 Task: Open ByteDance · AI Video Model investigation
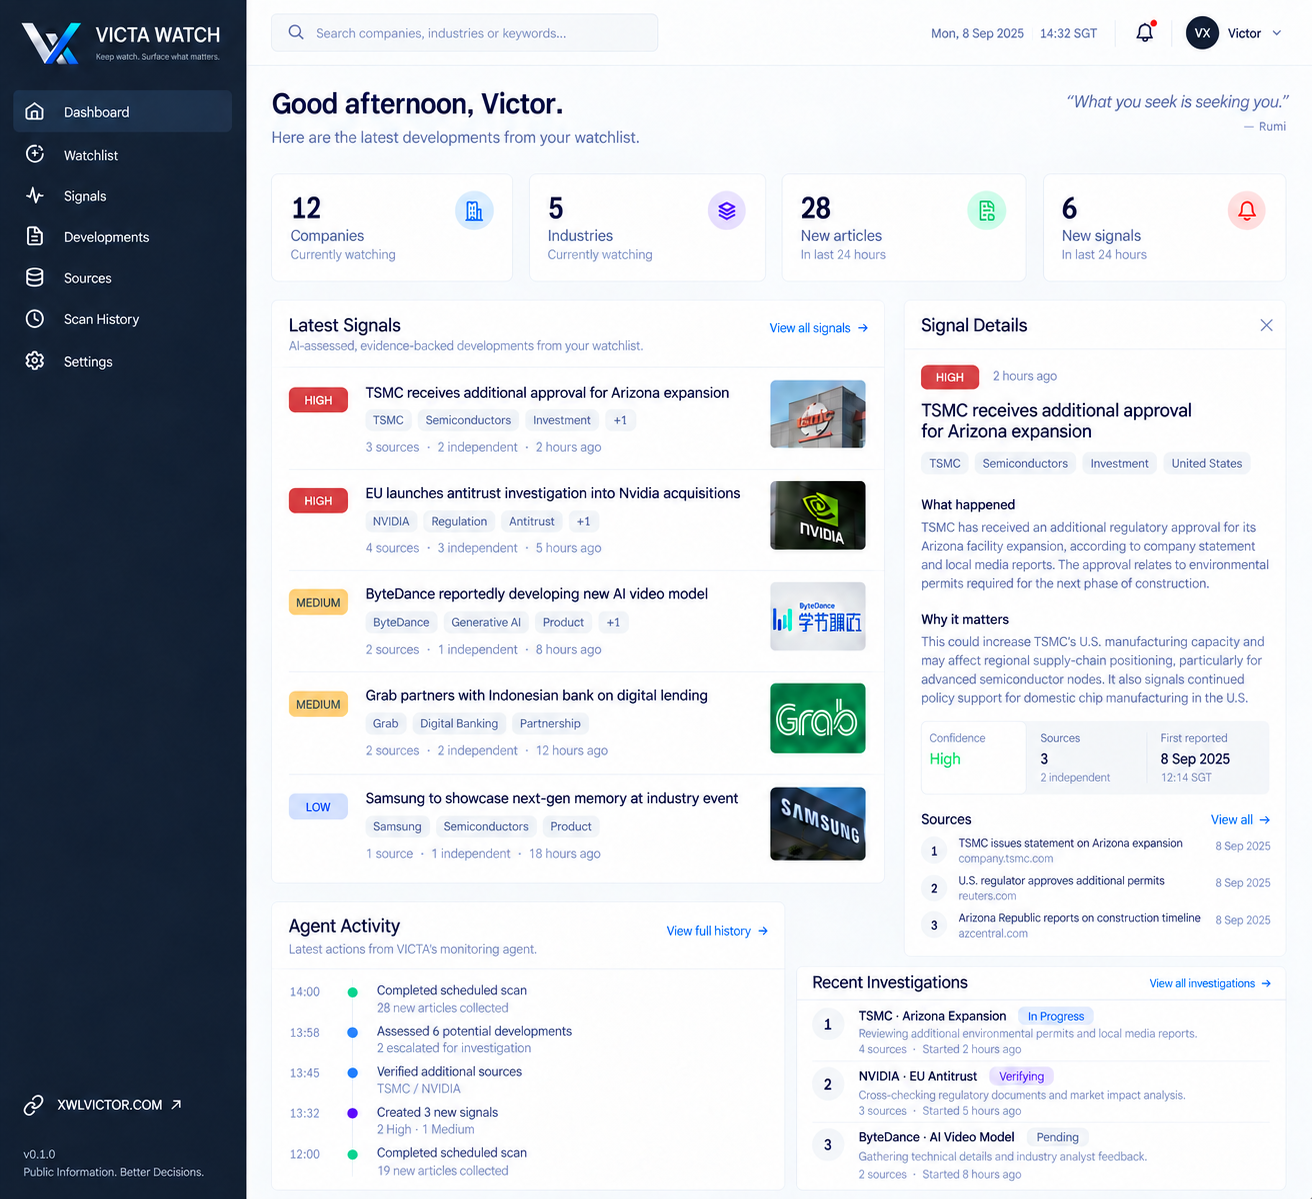(1040, 1154)
